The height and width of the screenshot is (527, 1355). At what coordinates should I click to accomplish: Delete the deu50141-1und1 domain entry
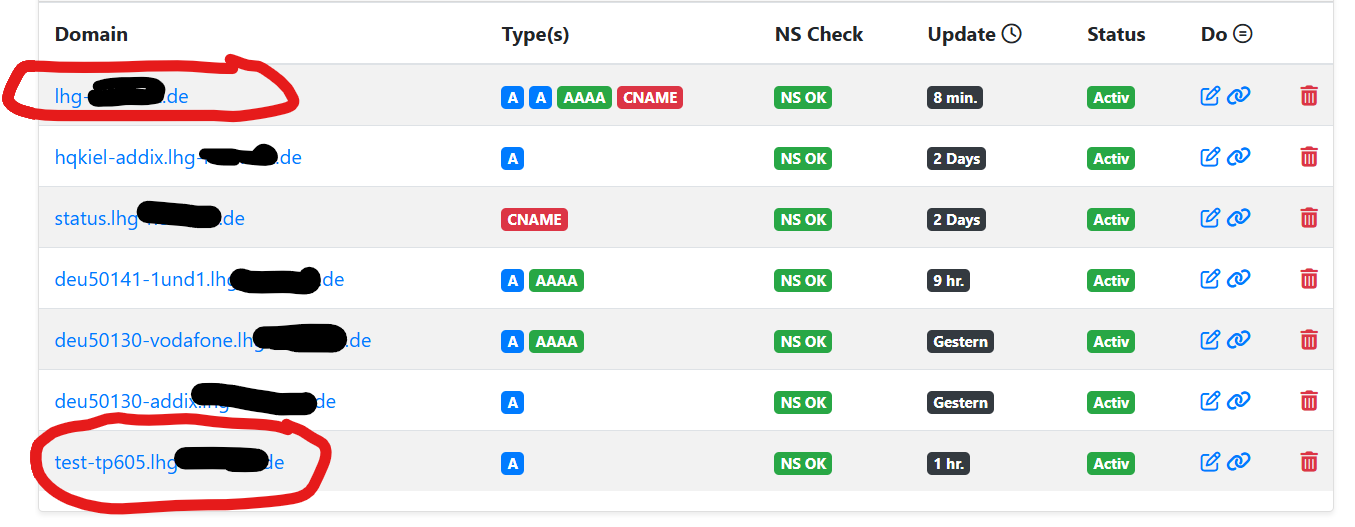1308,279
